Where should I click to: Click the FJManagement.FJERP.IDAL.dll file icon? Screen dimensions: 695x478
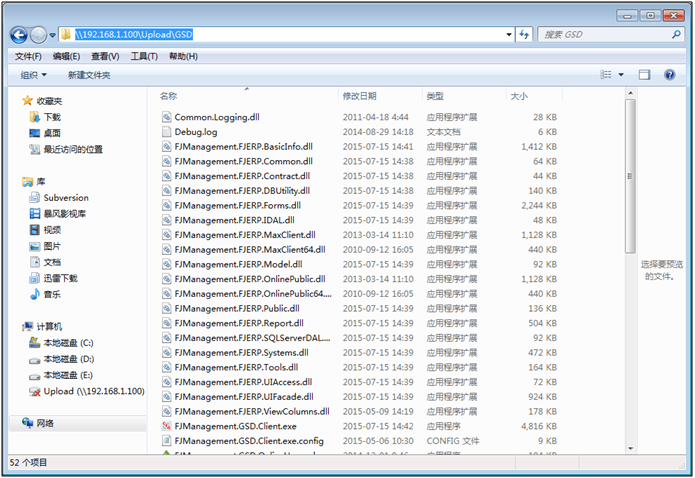point(166,220)
